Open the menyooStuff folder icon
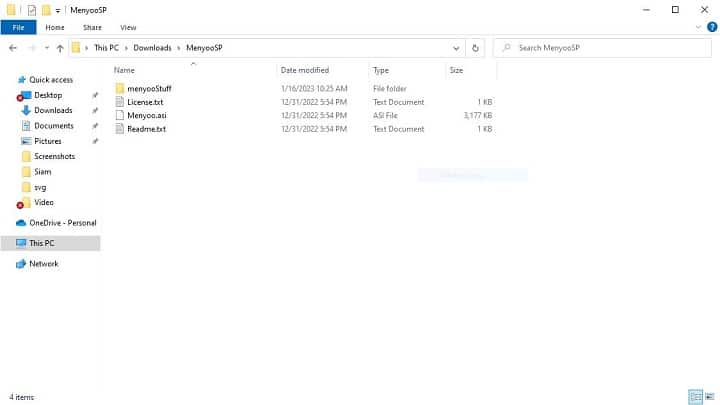The width and height of the screenshot is (720, 405). [120, 88]
